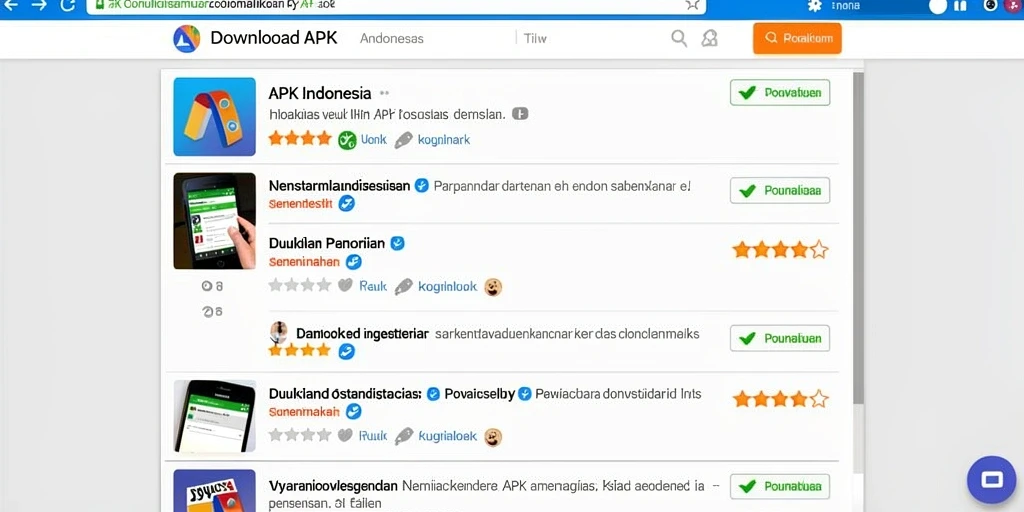
Task: Reload the page with the browser refresh icon
Action: pos(67,5)
